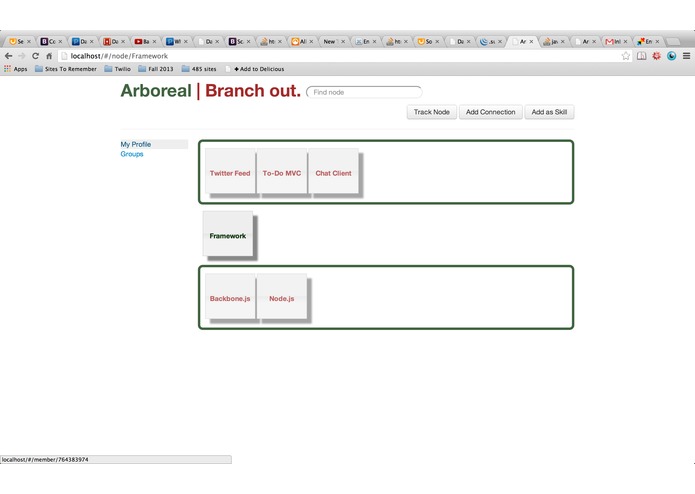This screenshot has width=695, height=494.
Task: Click the Arboreal title heading
Action: coord(156,91)
